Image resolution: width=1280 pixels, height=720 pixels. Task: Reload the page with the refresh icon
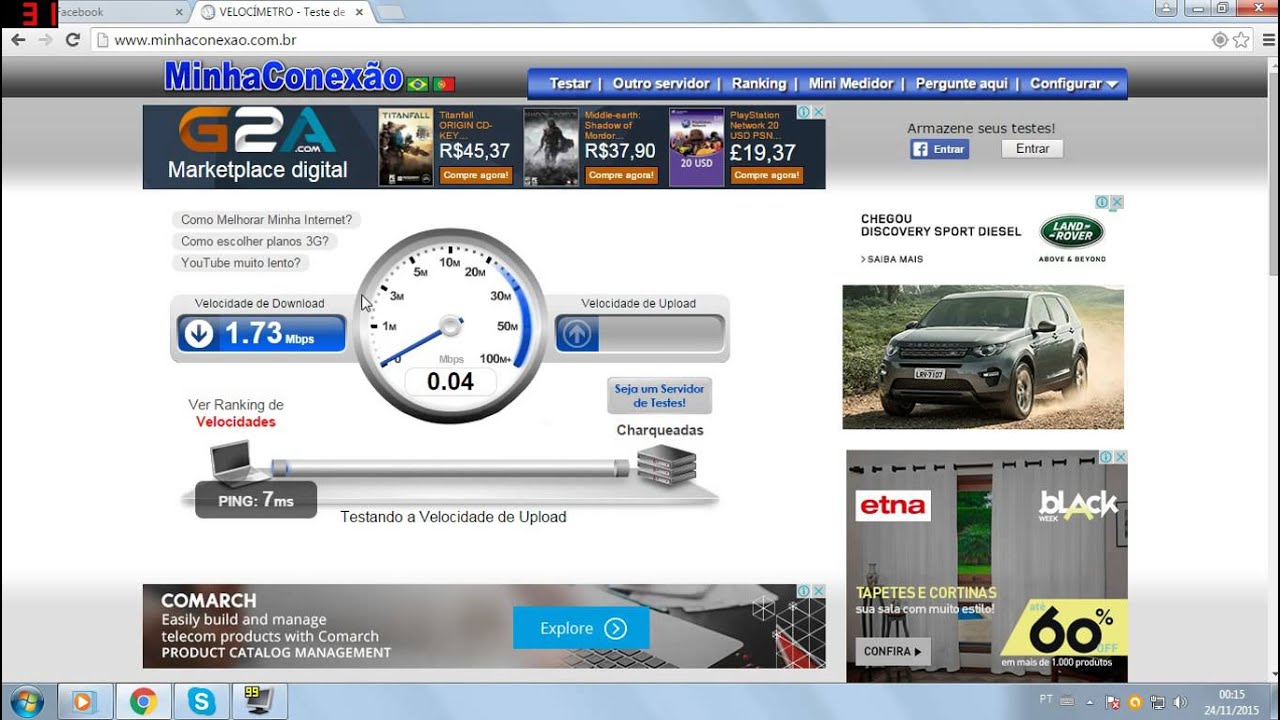[72, 40]
